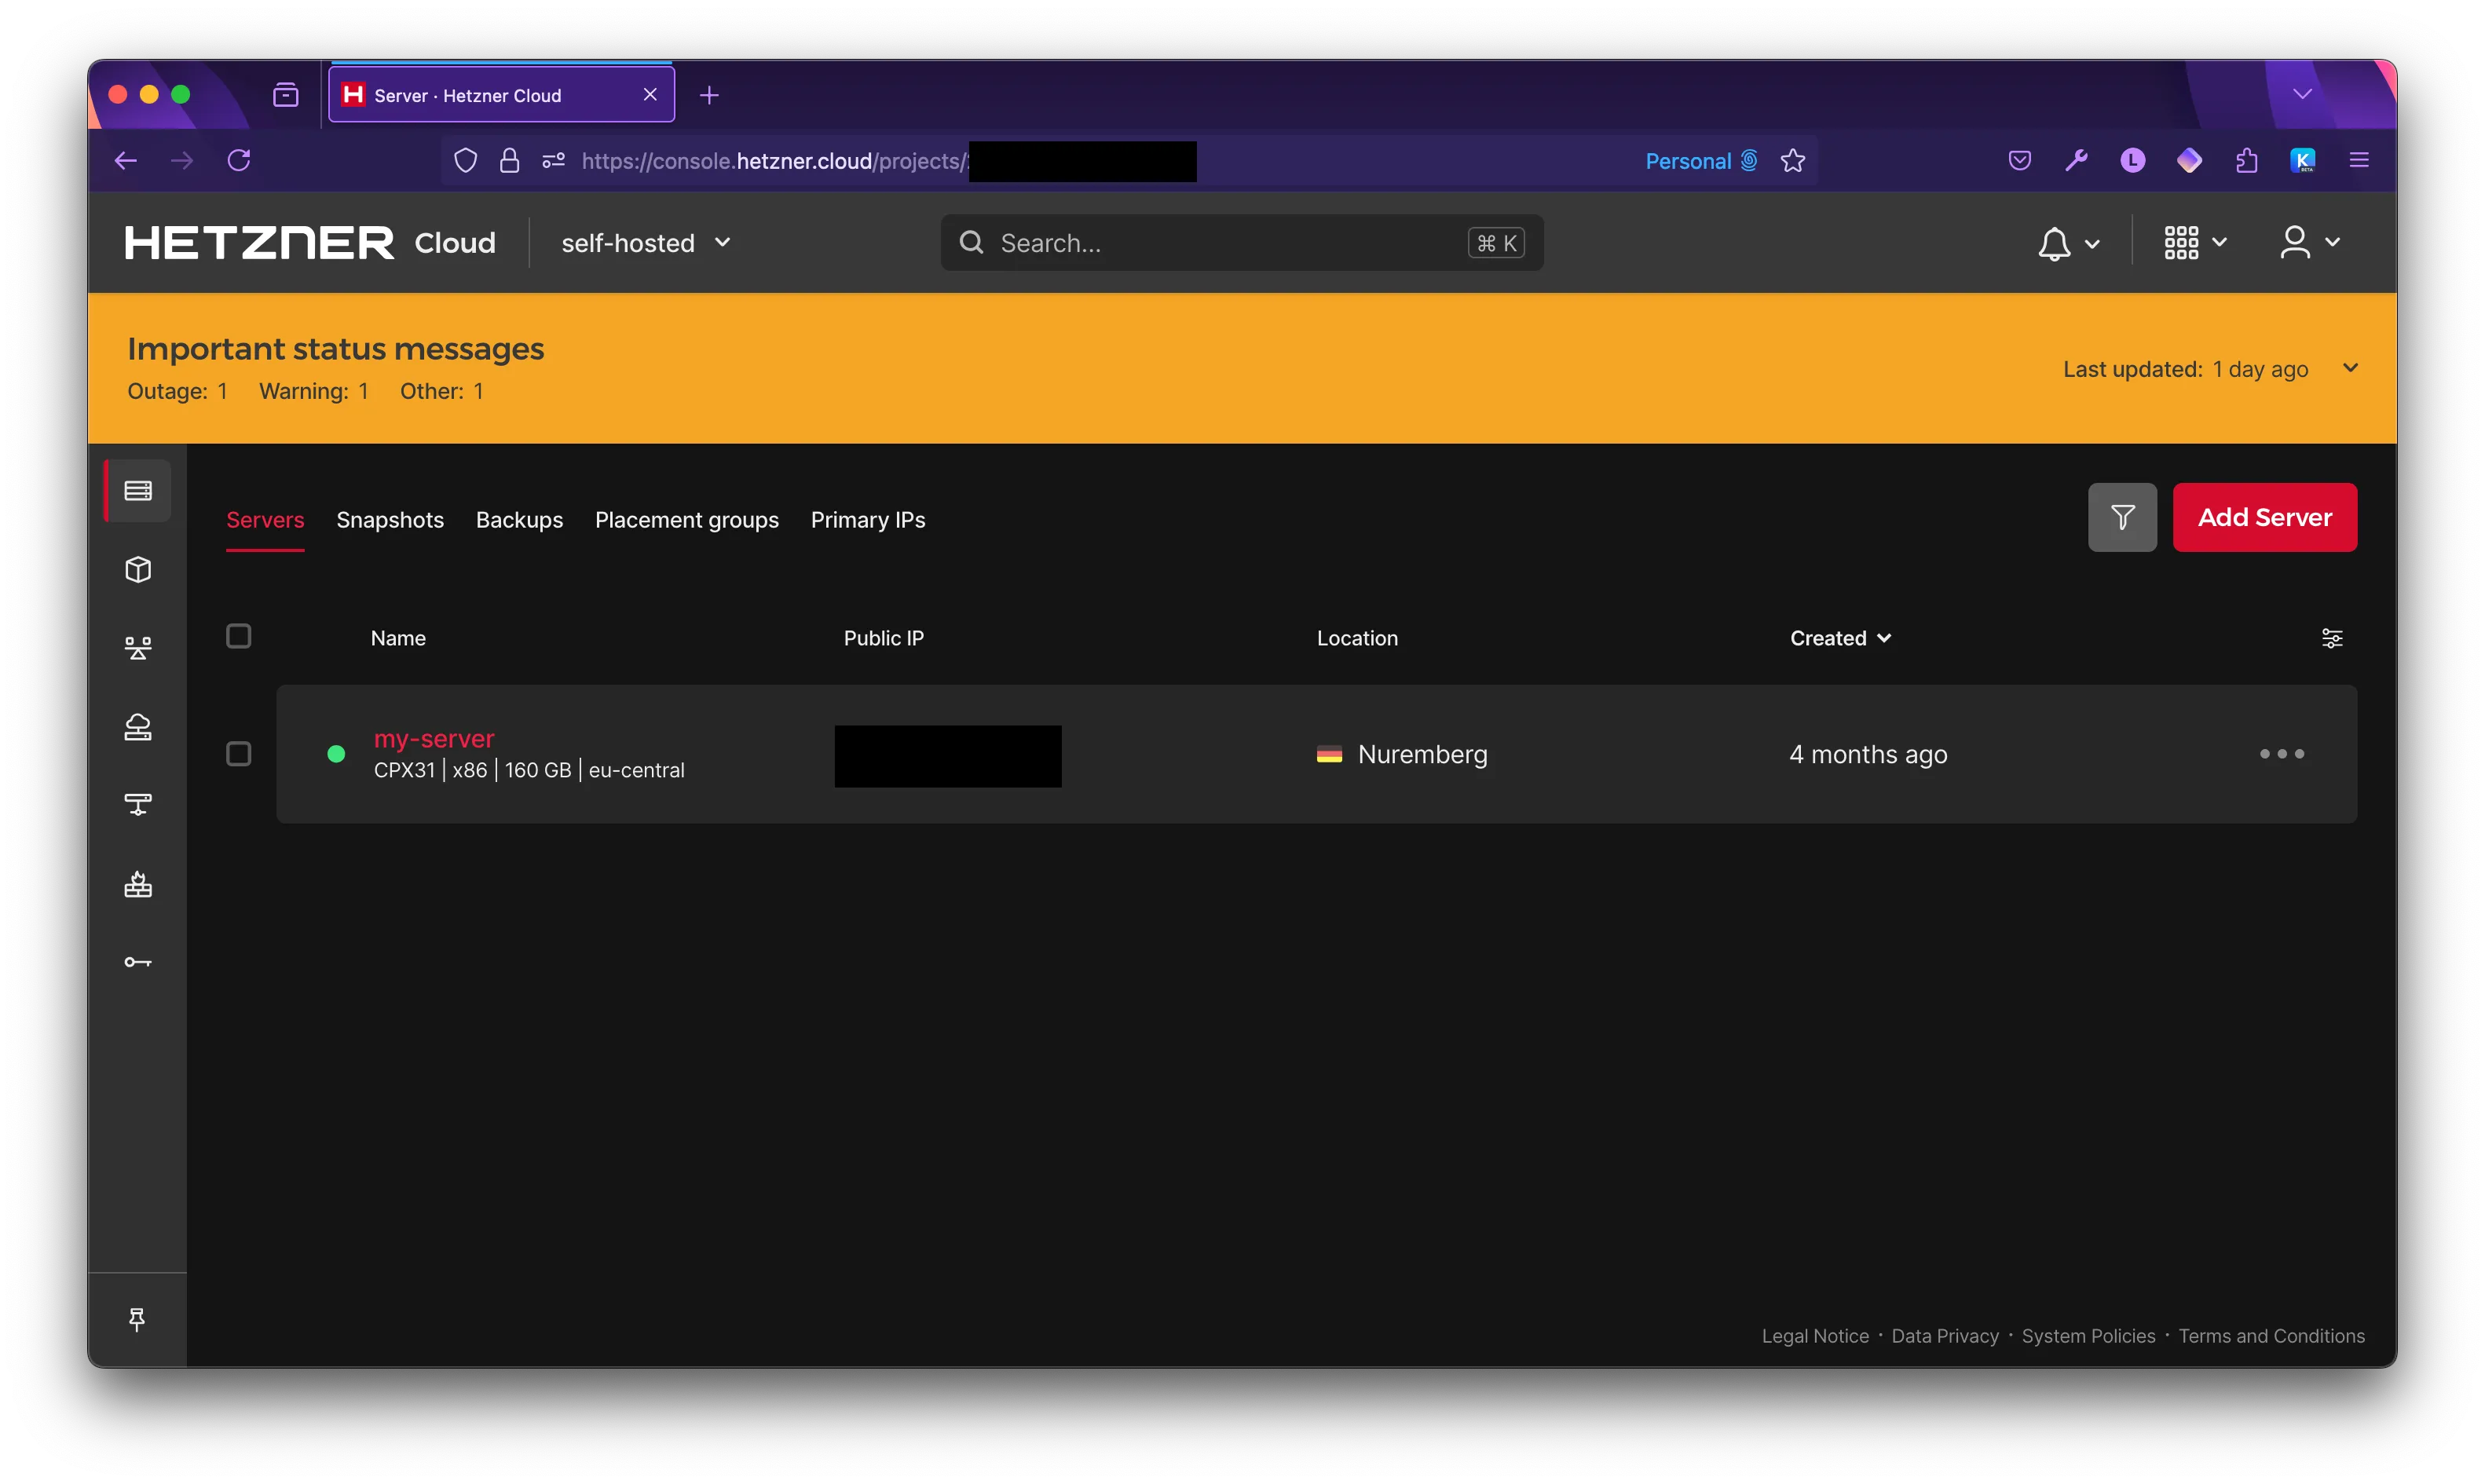Screen dimensions: 2485x1484
Task: Click the Personal container label
Action: [x=1700, y=161]
